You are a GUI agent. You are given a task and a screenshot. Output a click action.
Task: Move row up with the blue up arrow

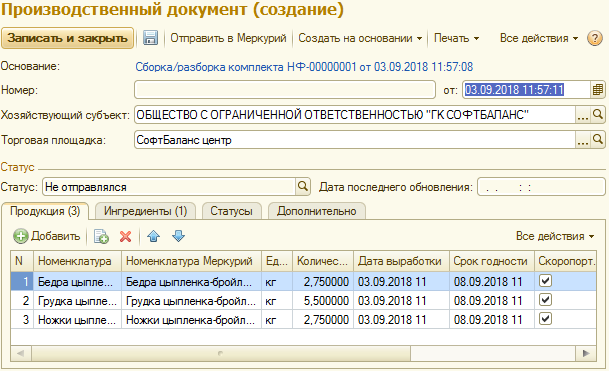[x=153, y=236]
